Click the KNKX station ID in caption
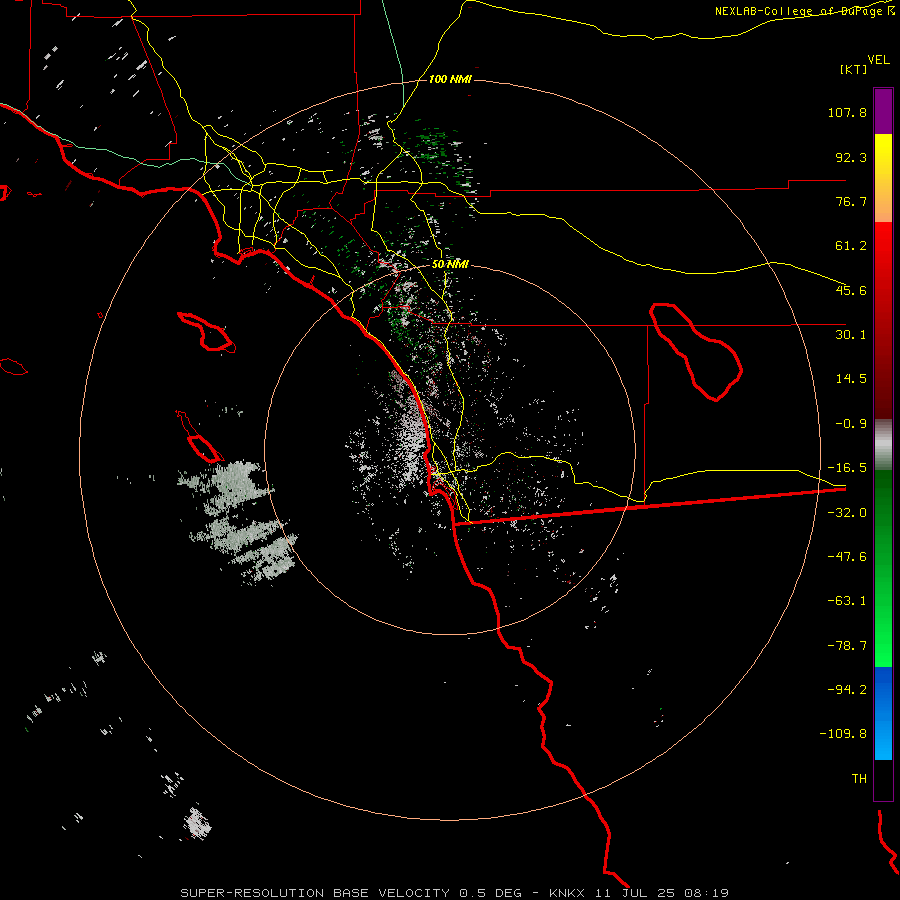The image size is (900, 900). 567,893
